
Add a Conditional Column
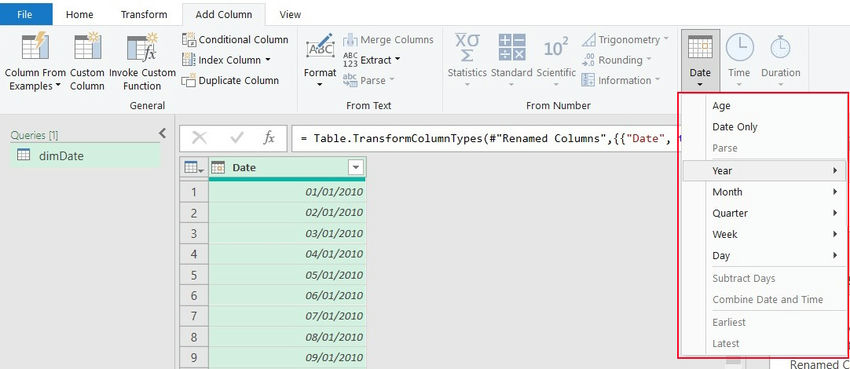[x=235, y=40]
